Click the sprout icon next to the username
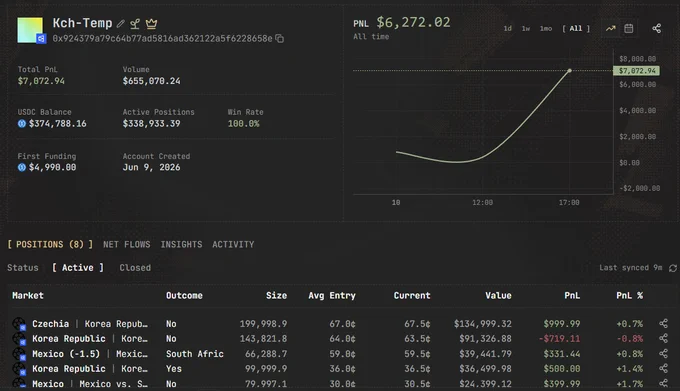 pos(135,23)
